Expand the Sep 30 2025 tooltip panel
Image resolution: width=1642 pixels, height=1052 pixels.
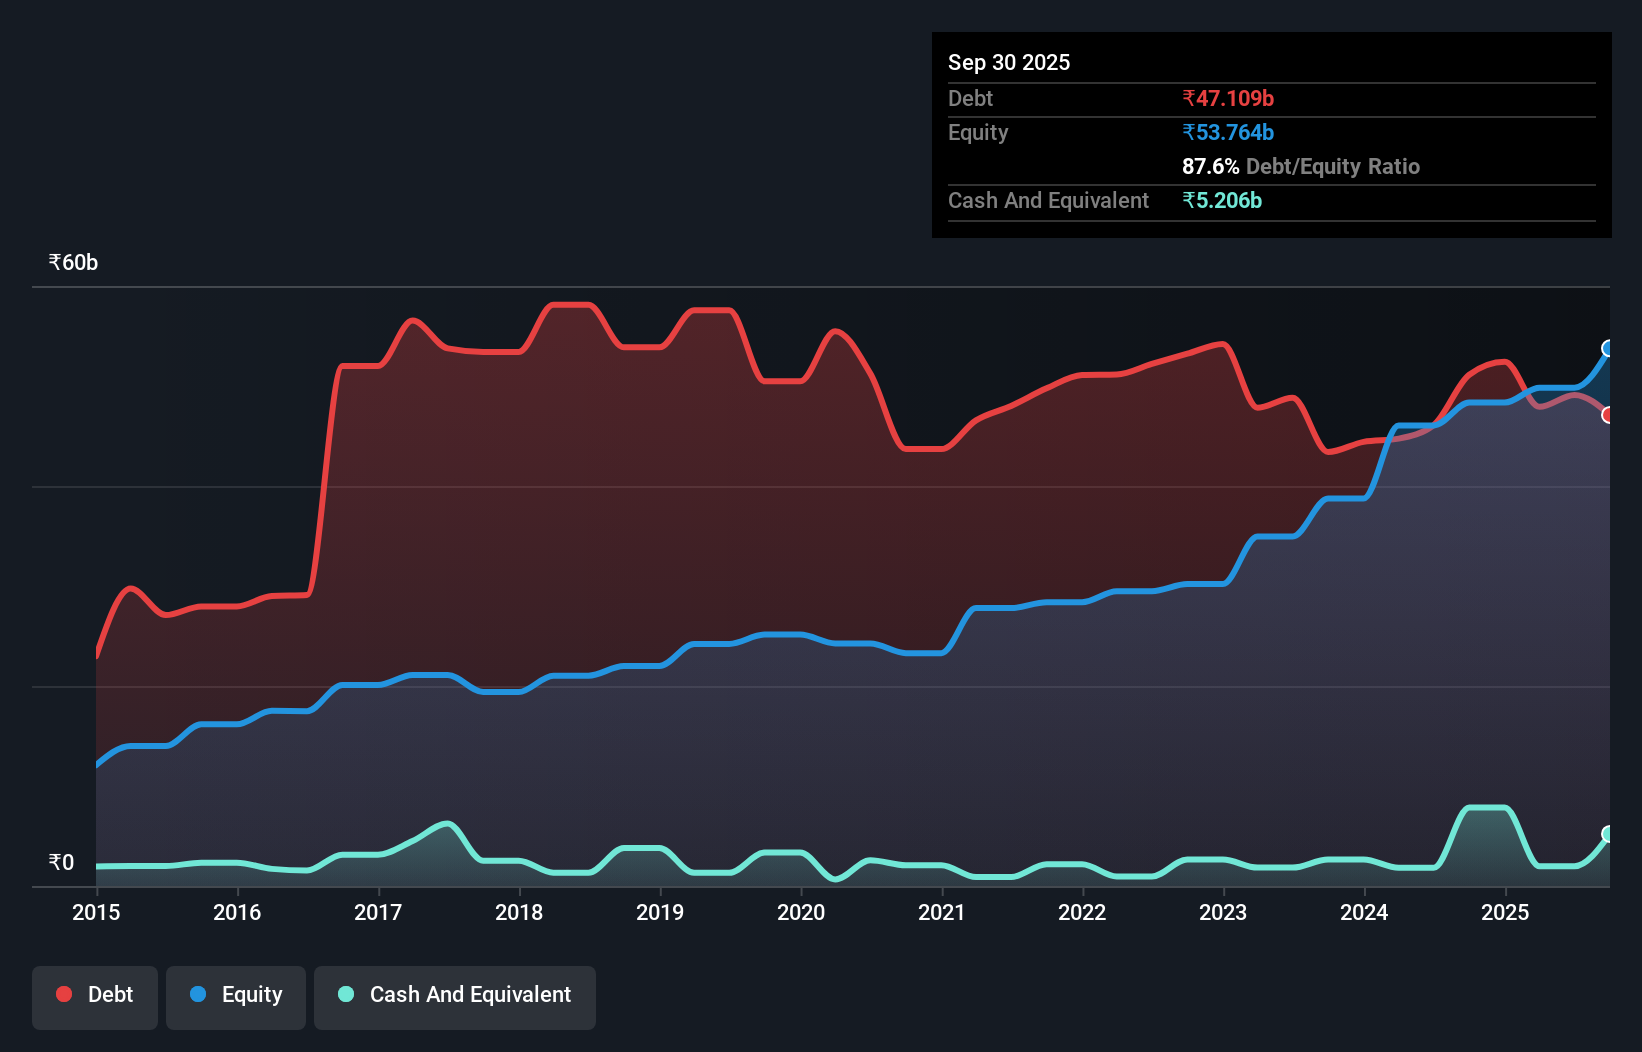point(1009,62)
